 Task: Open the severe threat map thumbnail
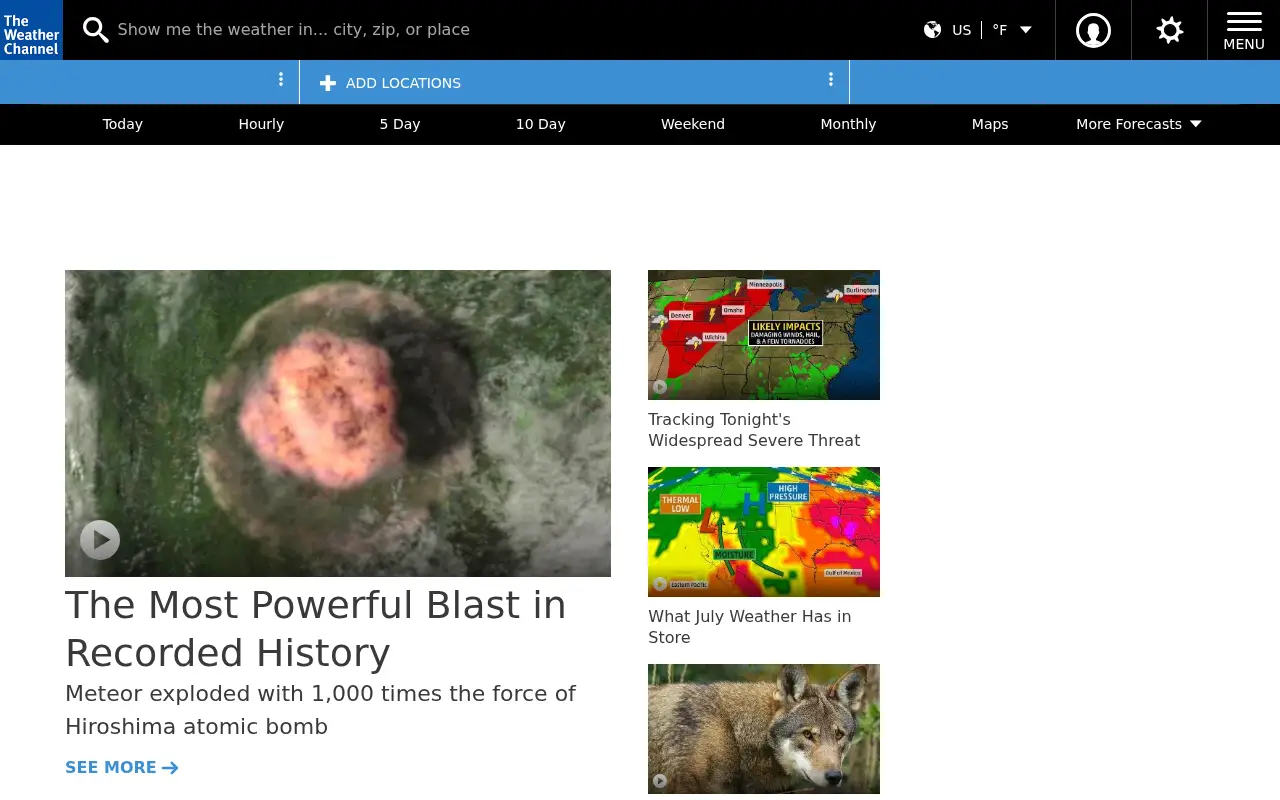pos(764,335)
